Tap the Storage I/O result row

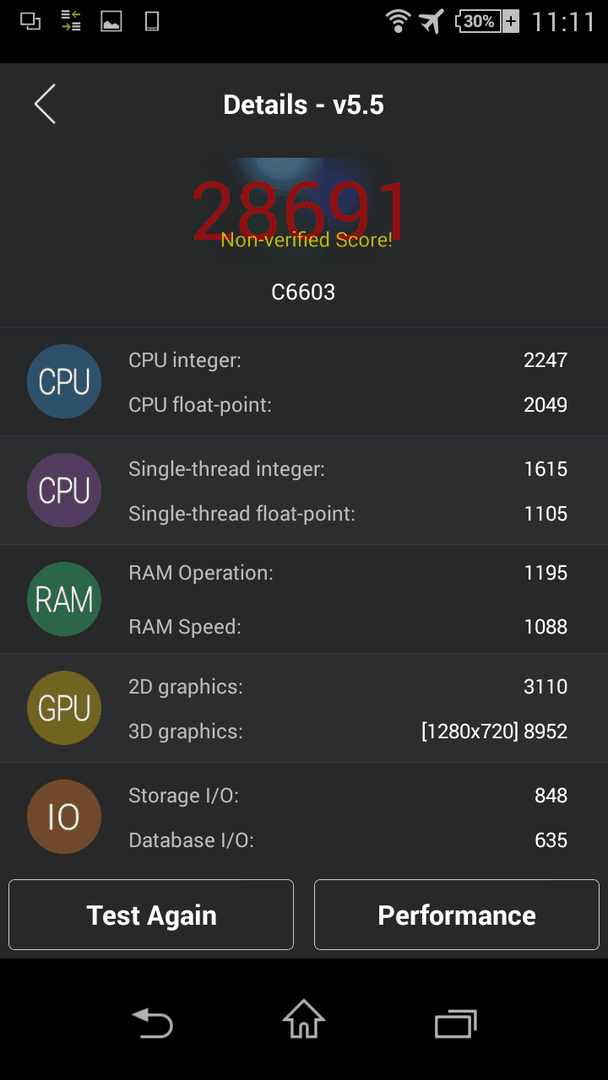pyautogui.click(x=348, y=796)
